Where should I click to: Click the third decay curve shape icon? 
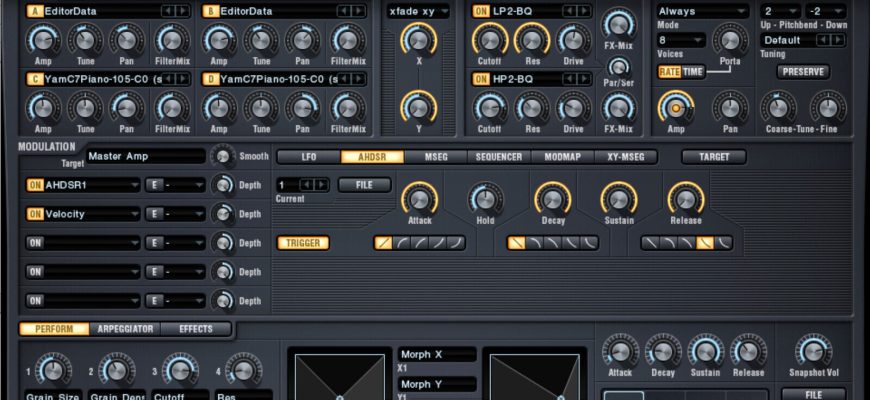coord(553,243)
